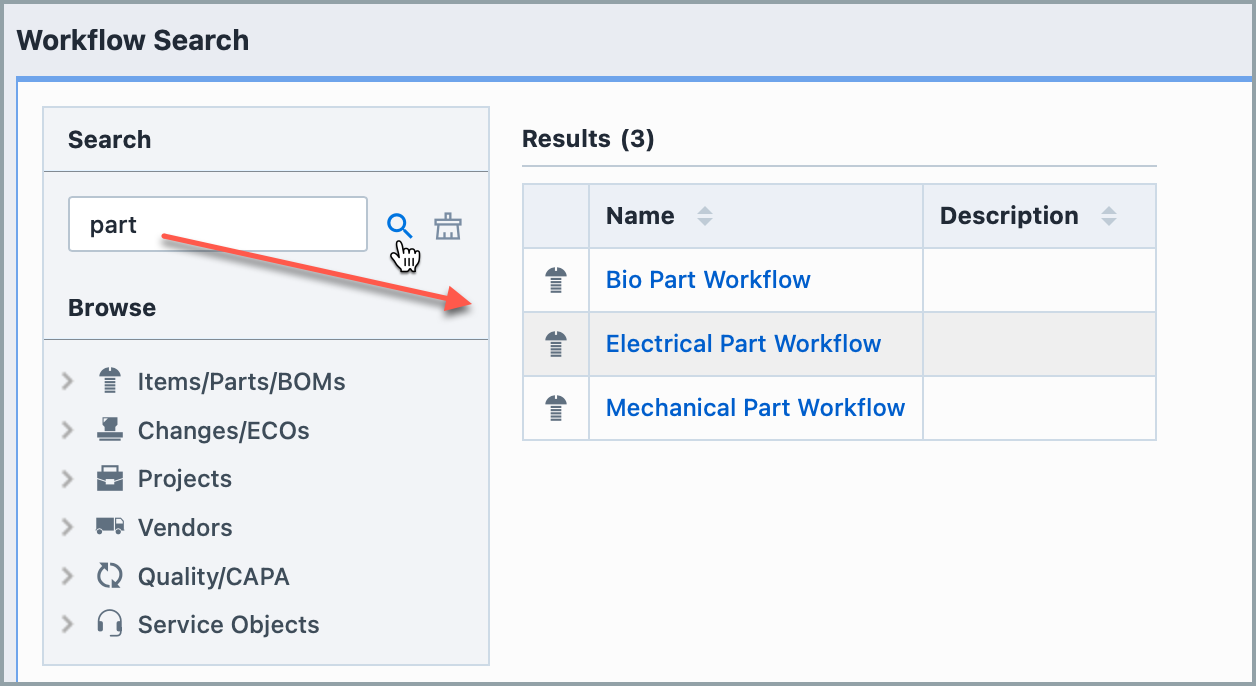This screenshot has height=686, width=1256.
Task: Toggle sorting on the Name column
Action: pyautogui.click(x=704, y=215)
